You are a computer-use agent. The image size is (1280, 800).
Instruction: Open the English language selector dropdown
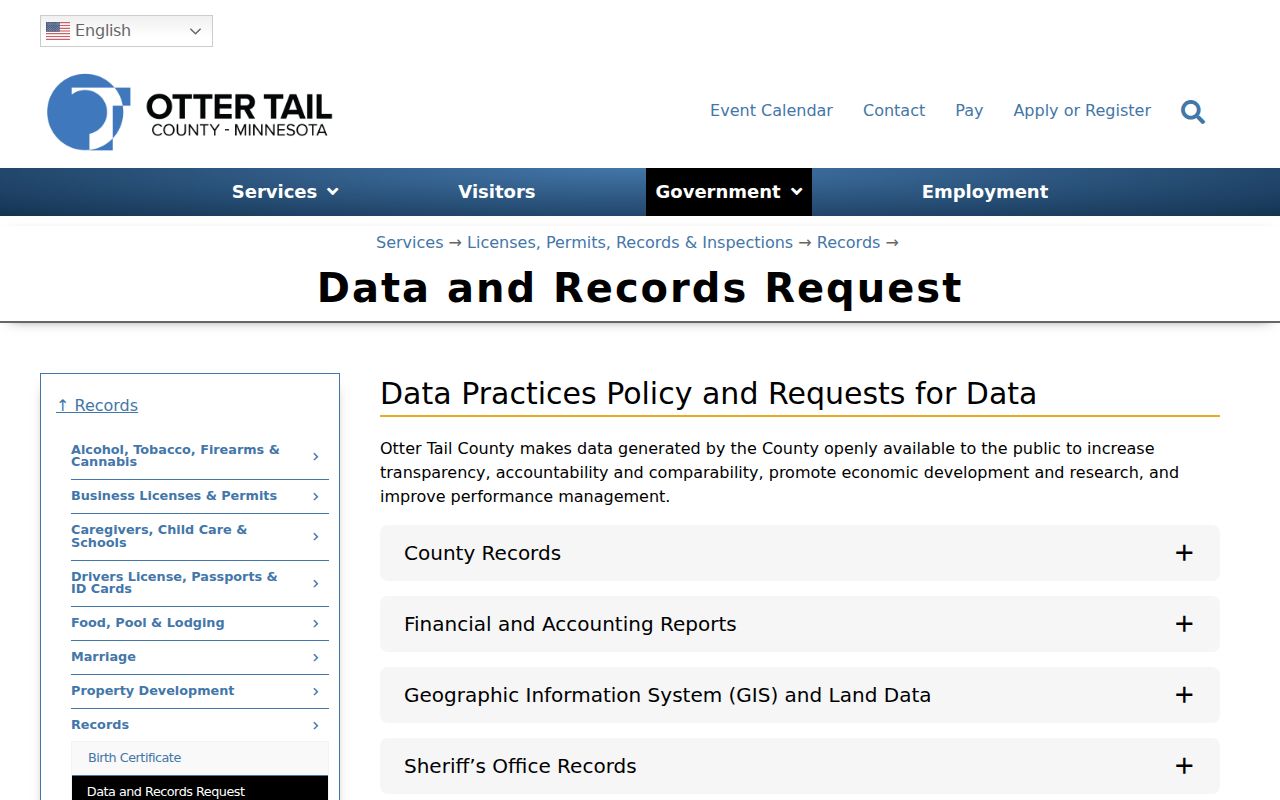click(126, 31)
